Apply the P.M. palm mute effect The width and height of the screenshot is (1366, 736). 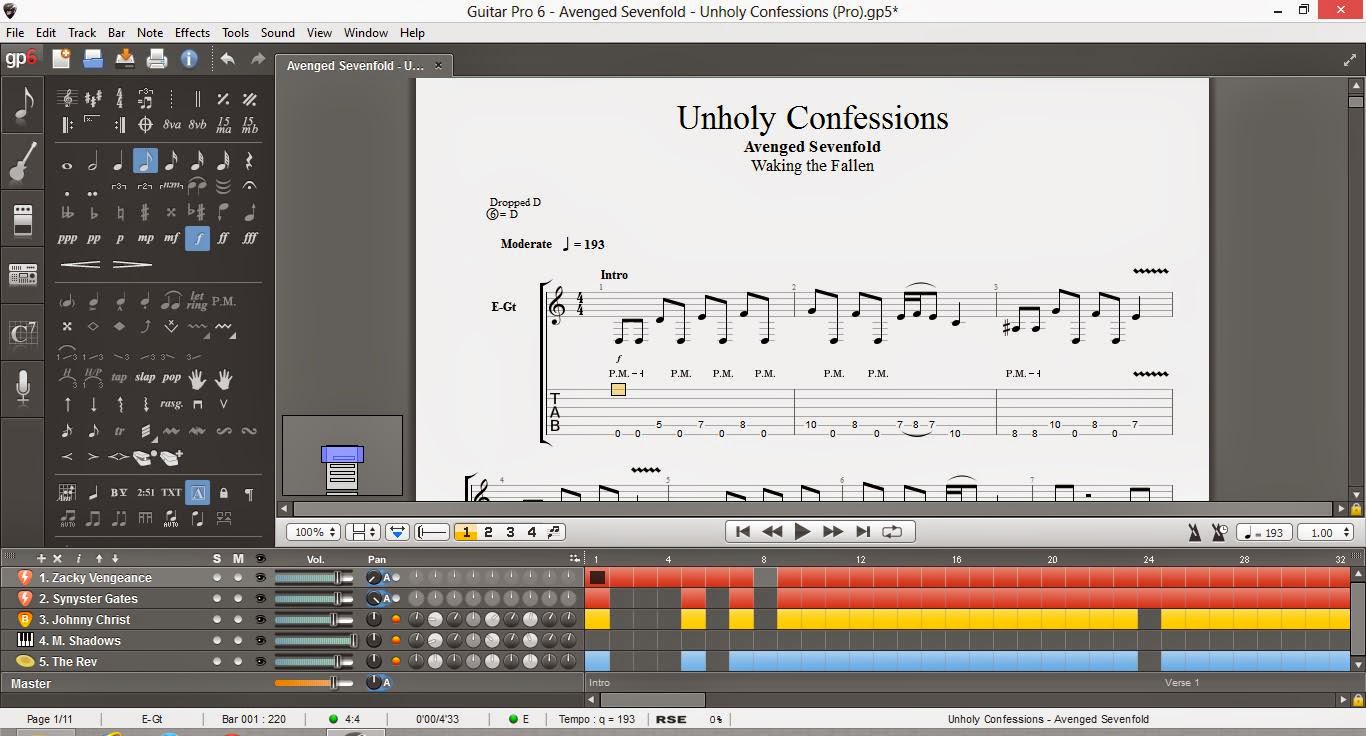tap(223, 300)
